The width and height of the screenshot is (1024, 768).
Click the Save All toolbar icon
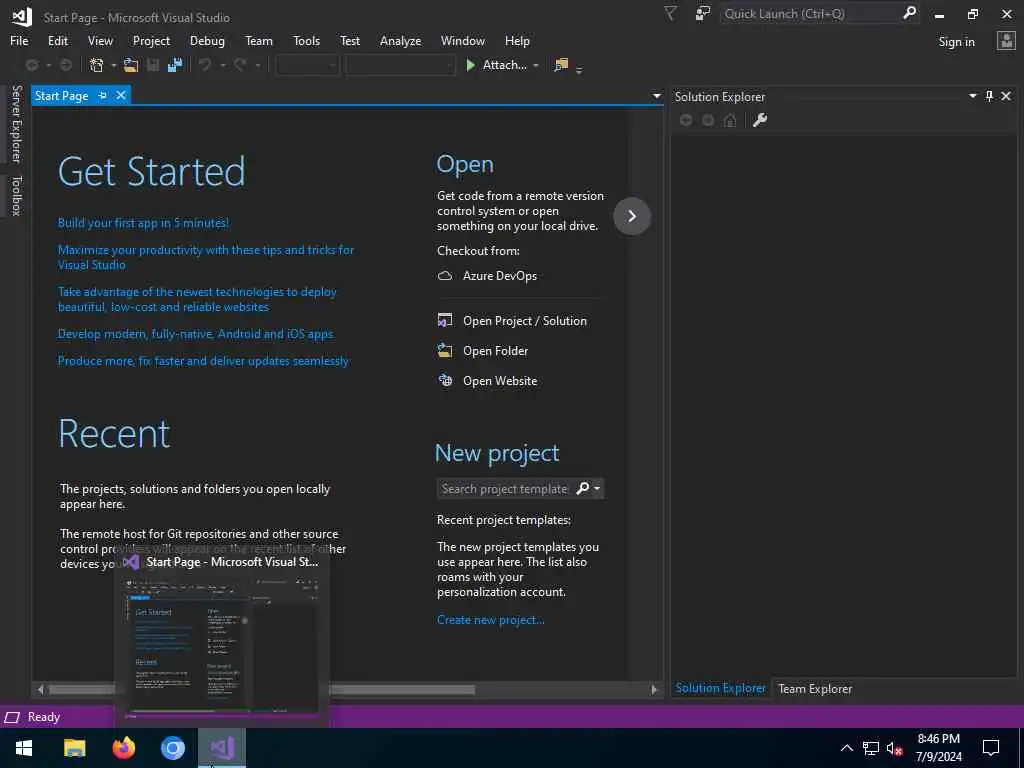tap(174, 65)
